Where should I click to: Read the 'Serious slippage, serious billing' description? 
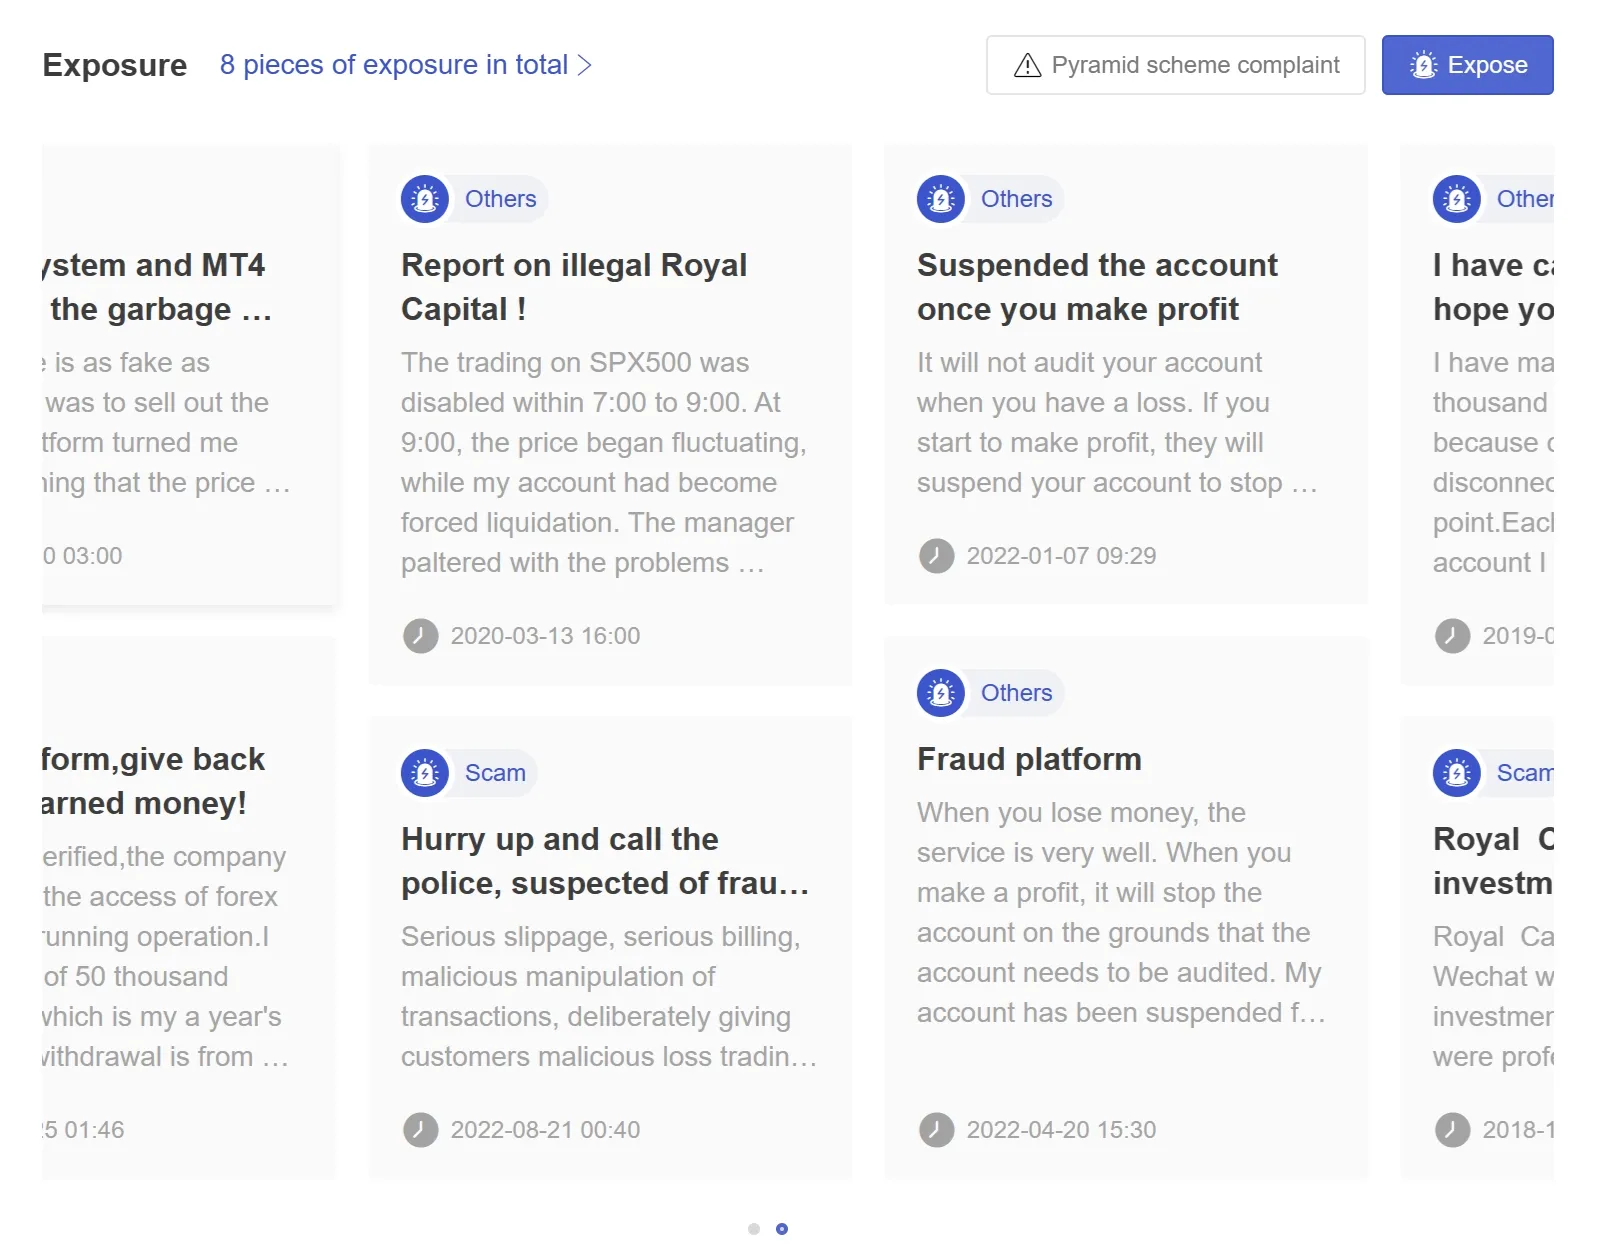(609, 997)
